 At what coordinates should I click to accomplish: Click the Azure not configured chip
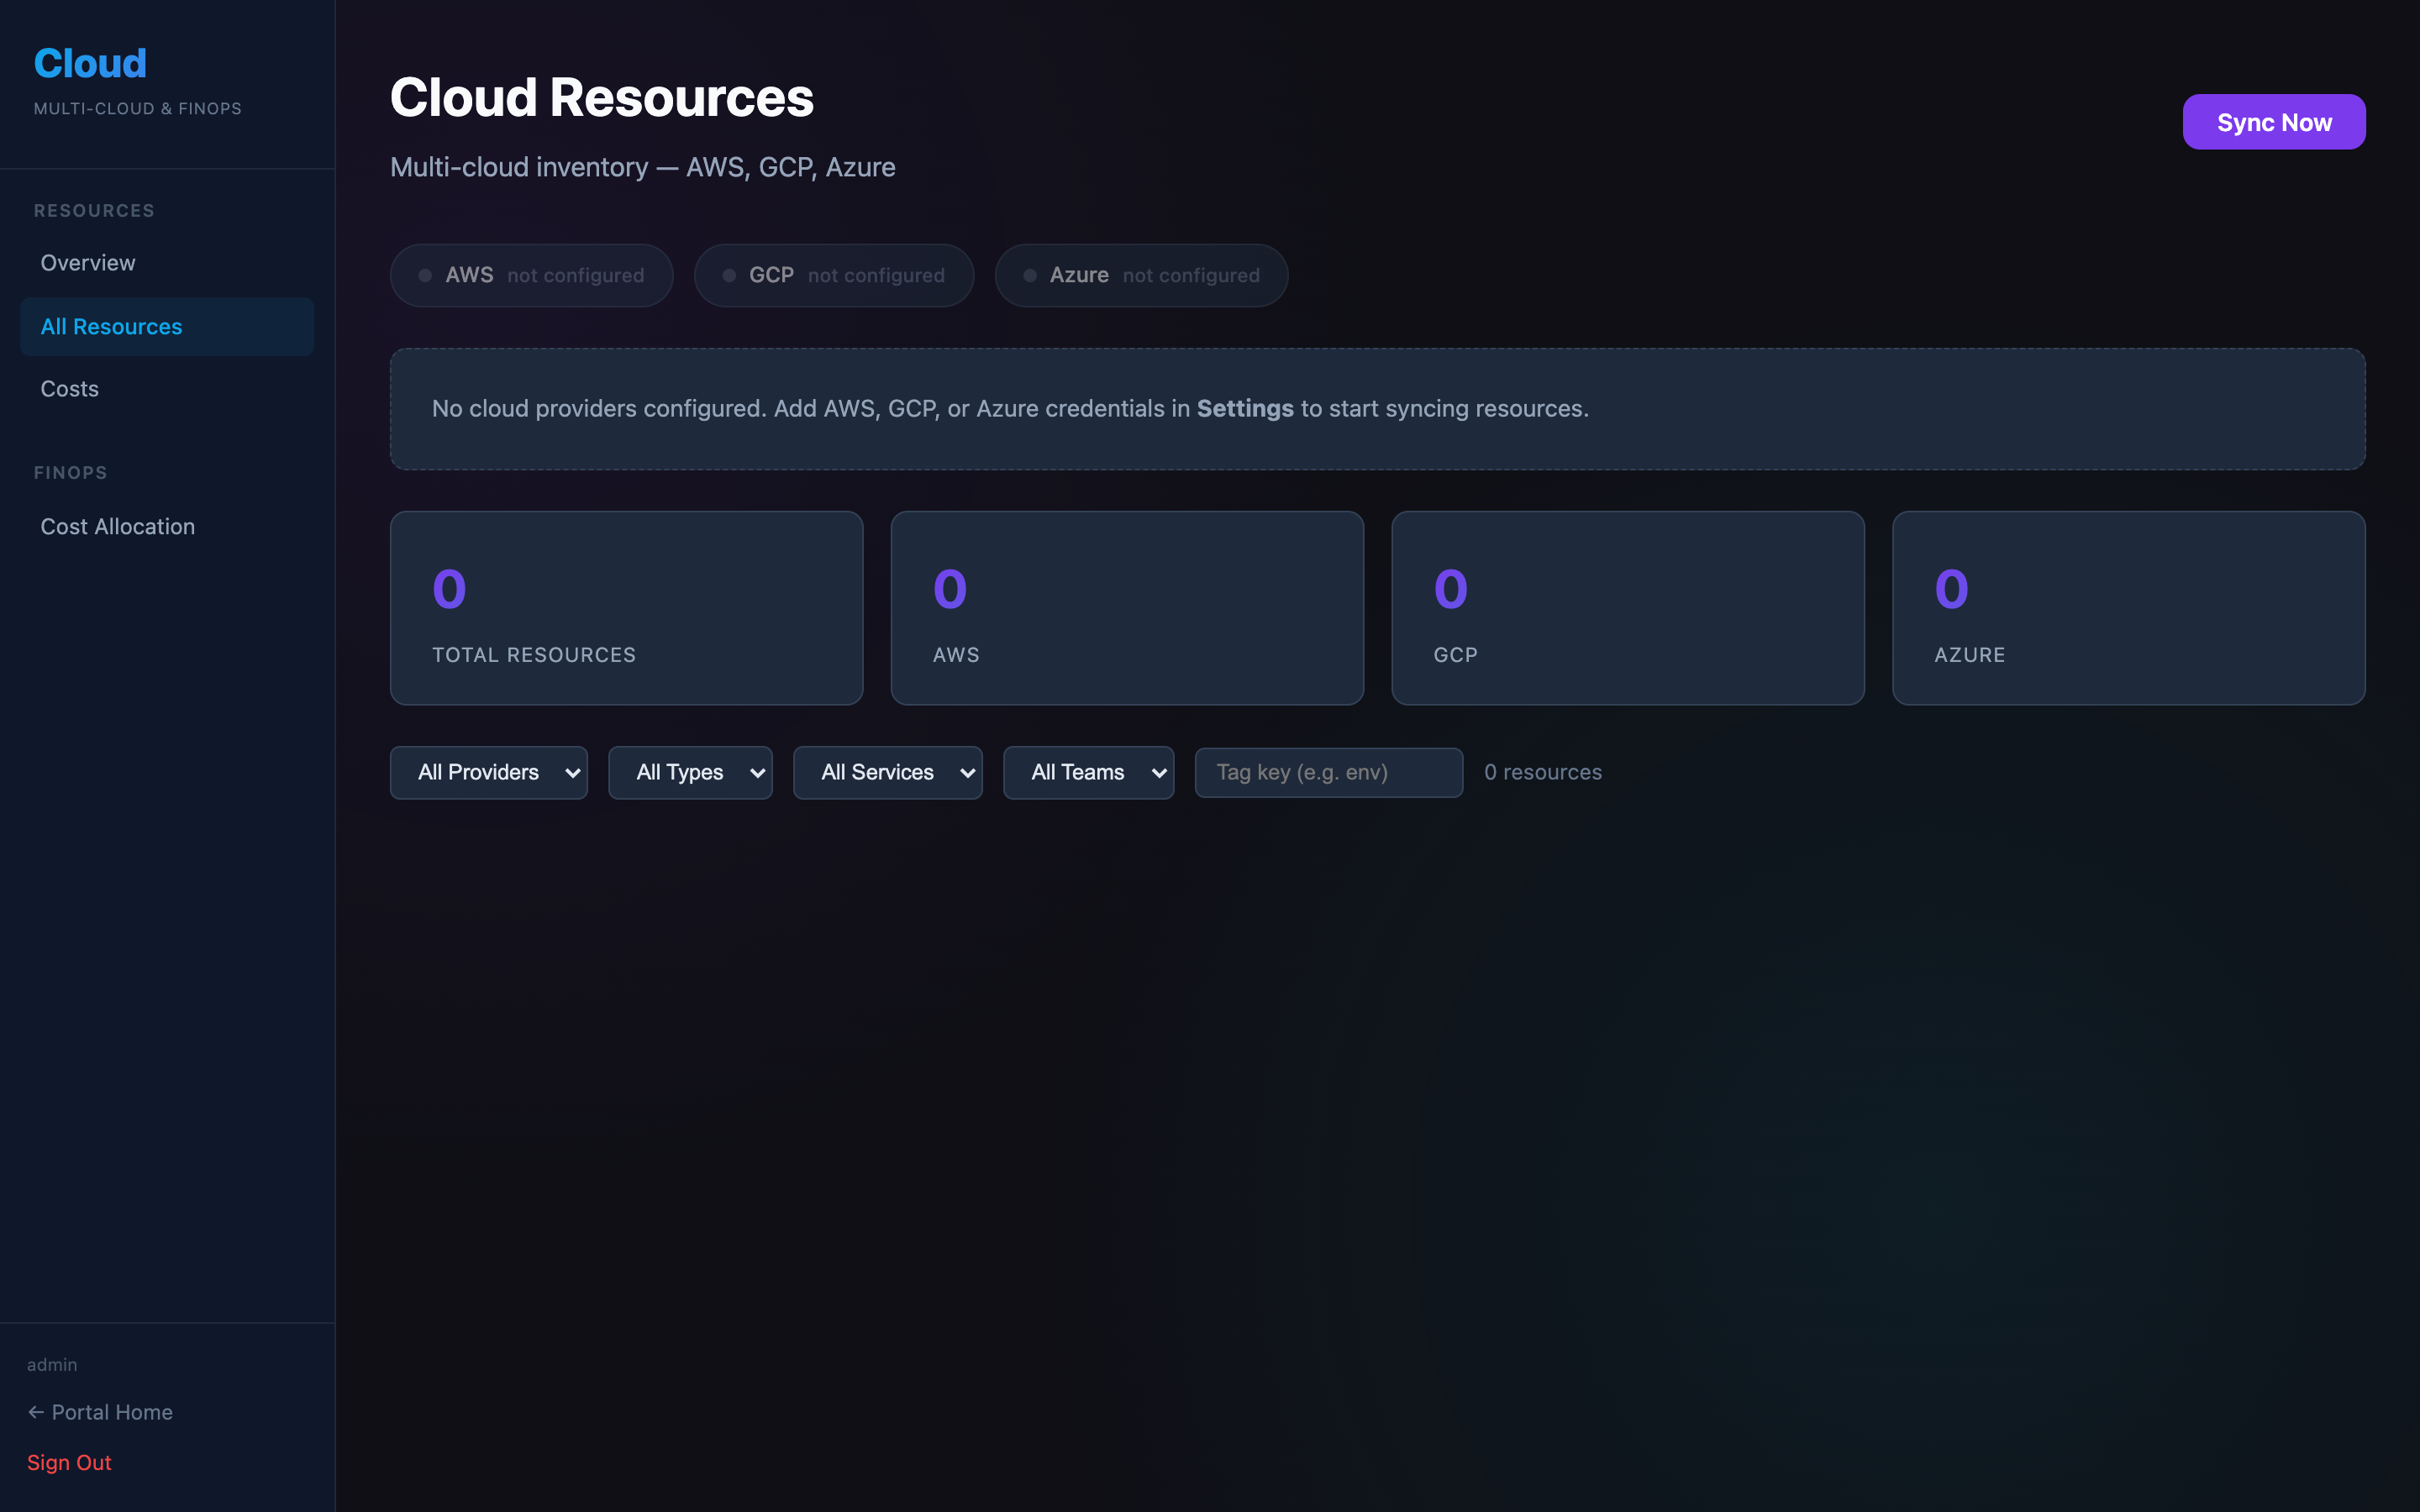tap(1140, 275)
